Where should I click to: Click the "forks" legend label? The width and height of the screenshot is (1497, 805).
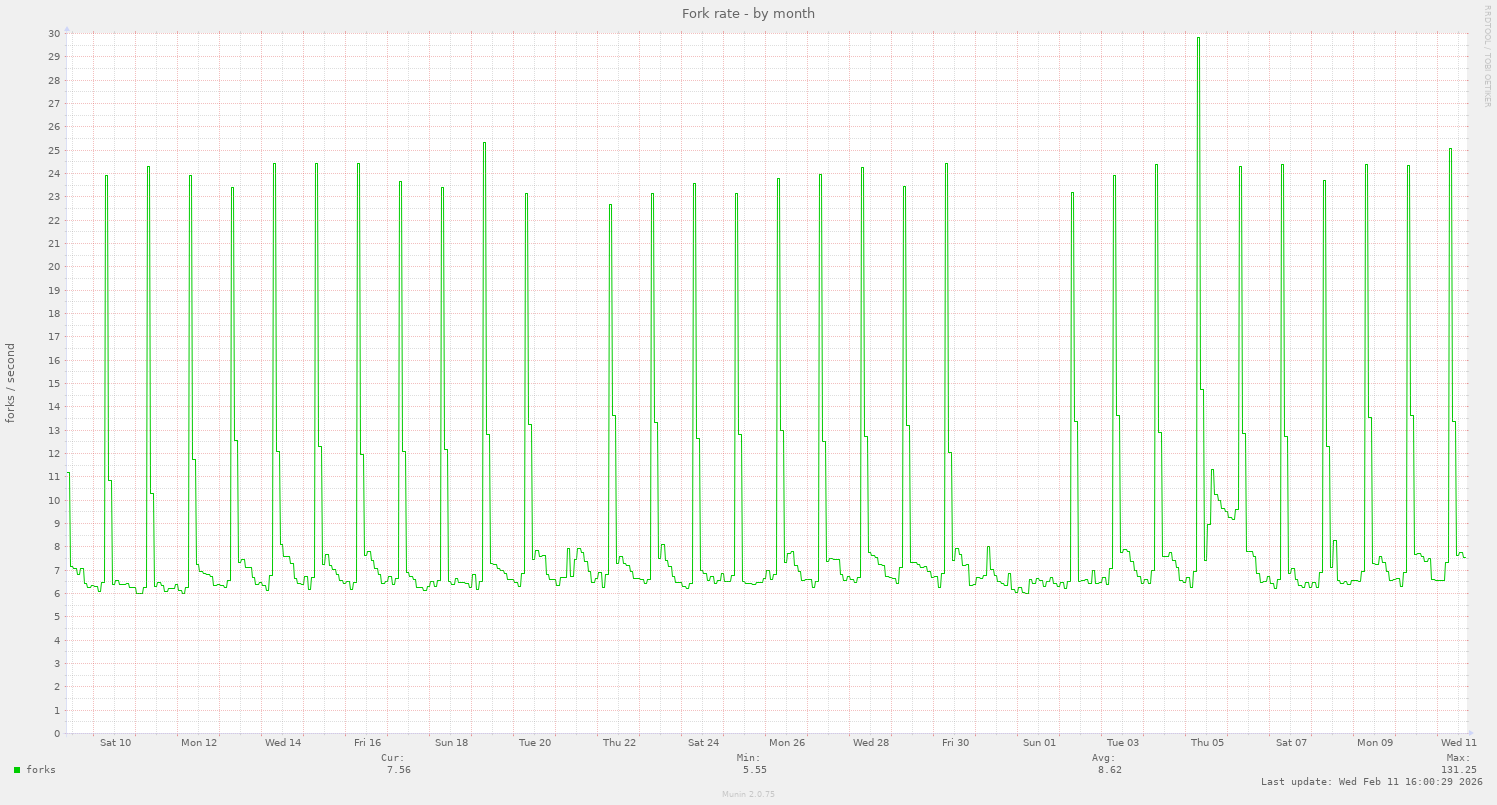[41, 770]
